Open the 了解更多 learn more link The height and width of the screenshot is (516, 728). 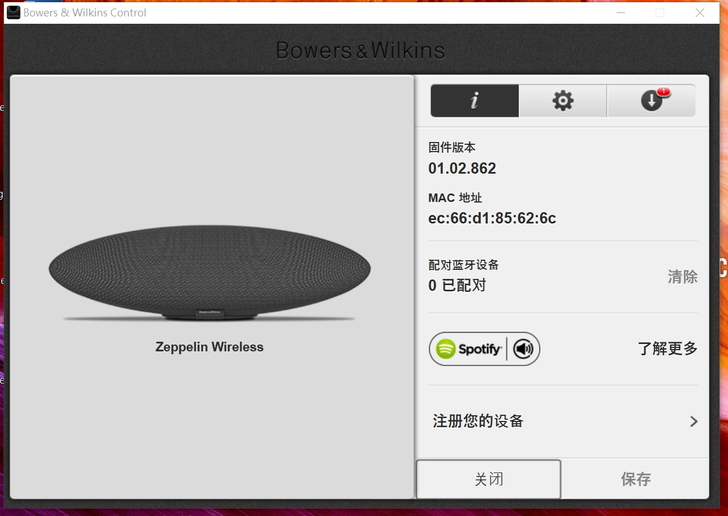point(667,348)
